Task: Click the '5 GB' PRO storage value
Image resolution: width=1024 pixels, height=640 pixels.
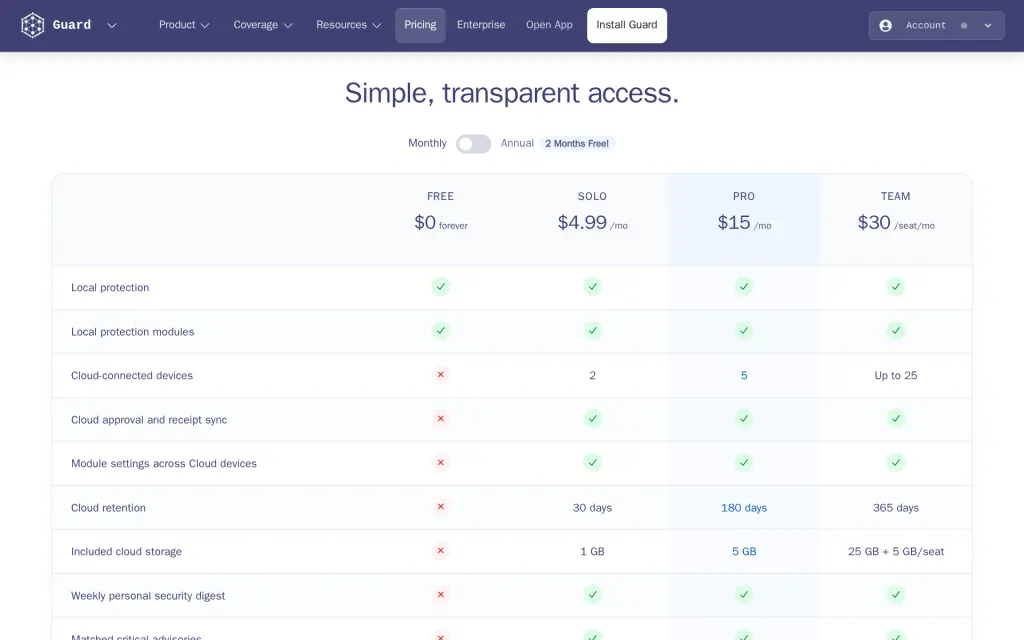Action: click(744, 551)
